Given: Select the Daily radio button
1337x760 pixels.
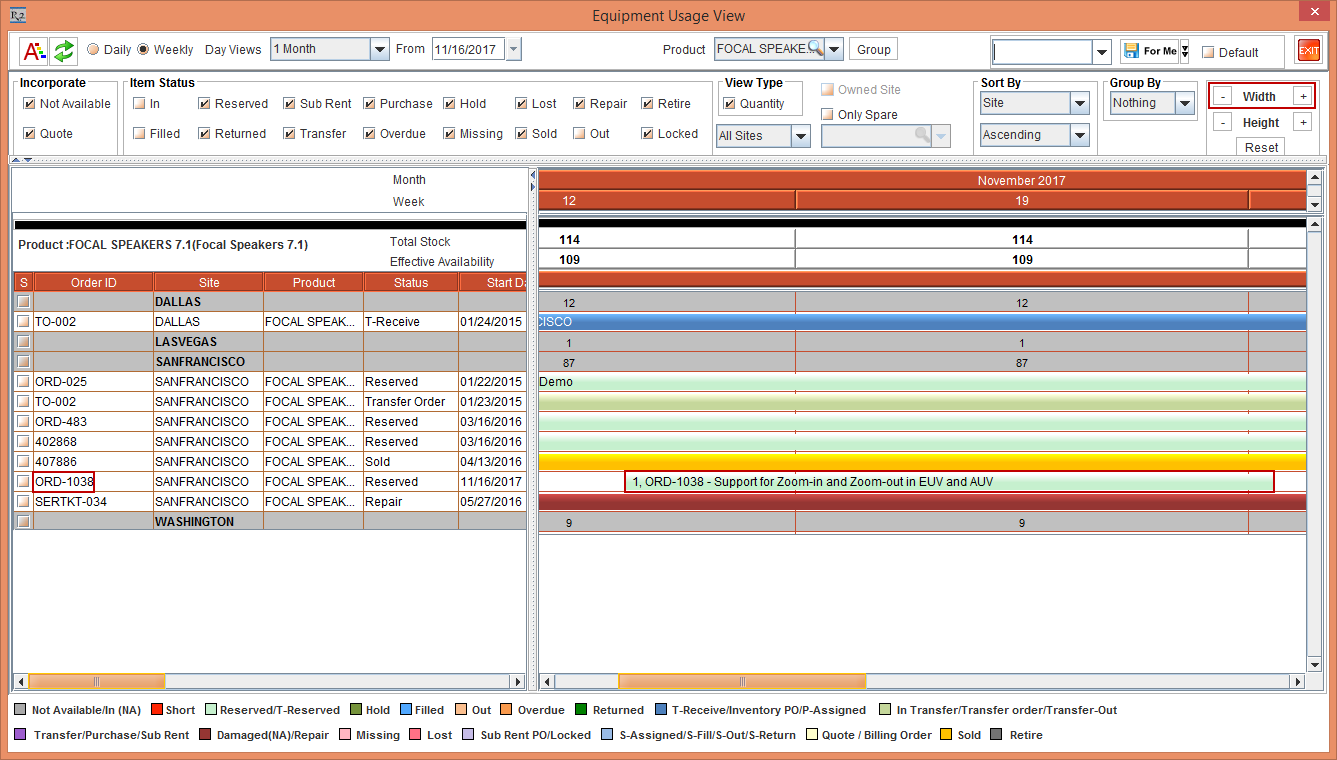Looking at the screenshot, I should tap(93, 49).
